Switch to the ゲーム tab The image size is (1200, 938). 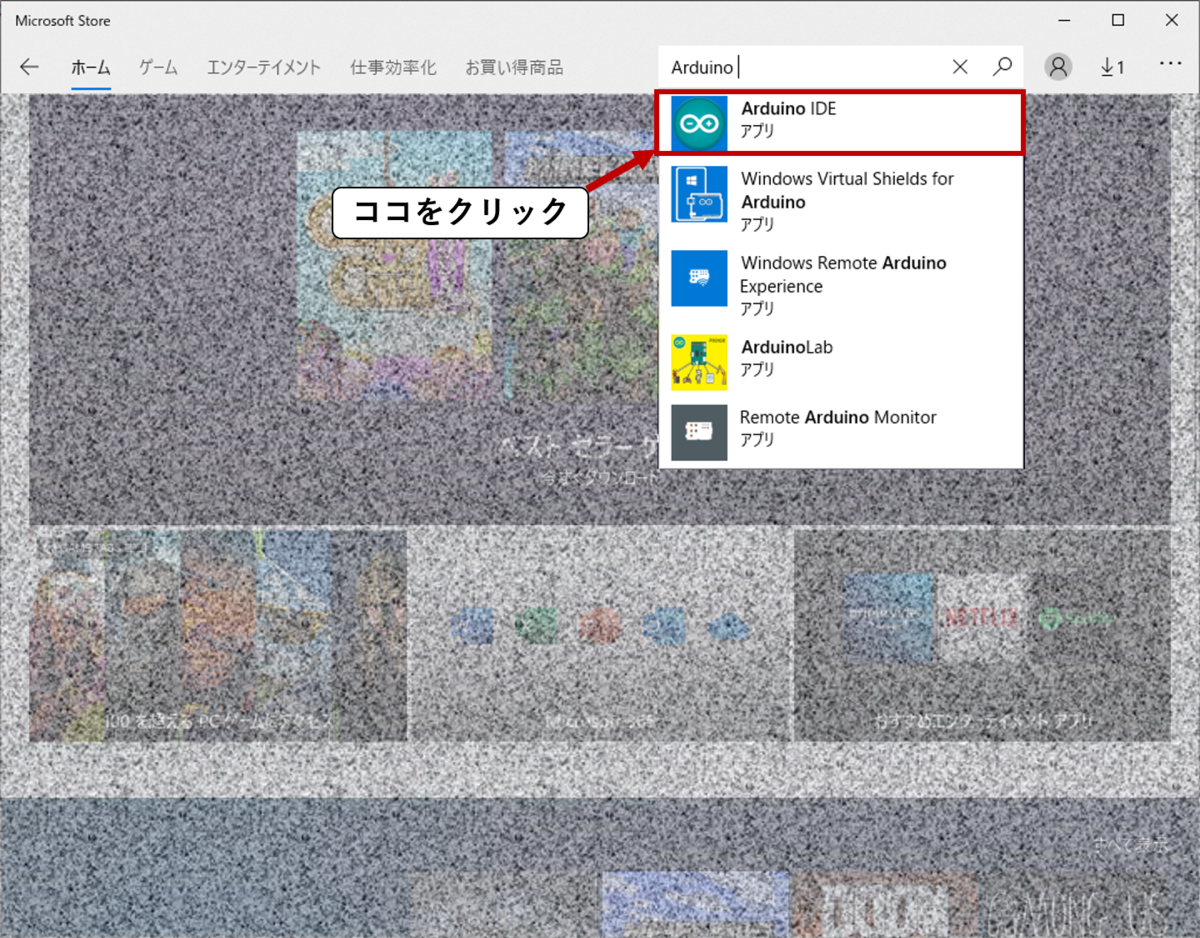pos(158,68)
